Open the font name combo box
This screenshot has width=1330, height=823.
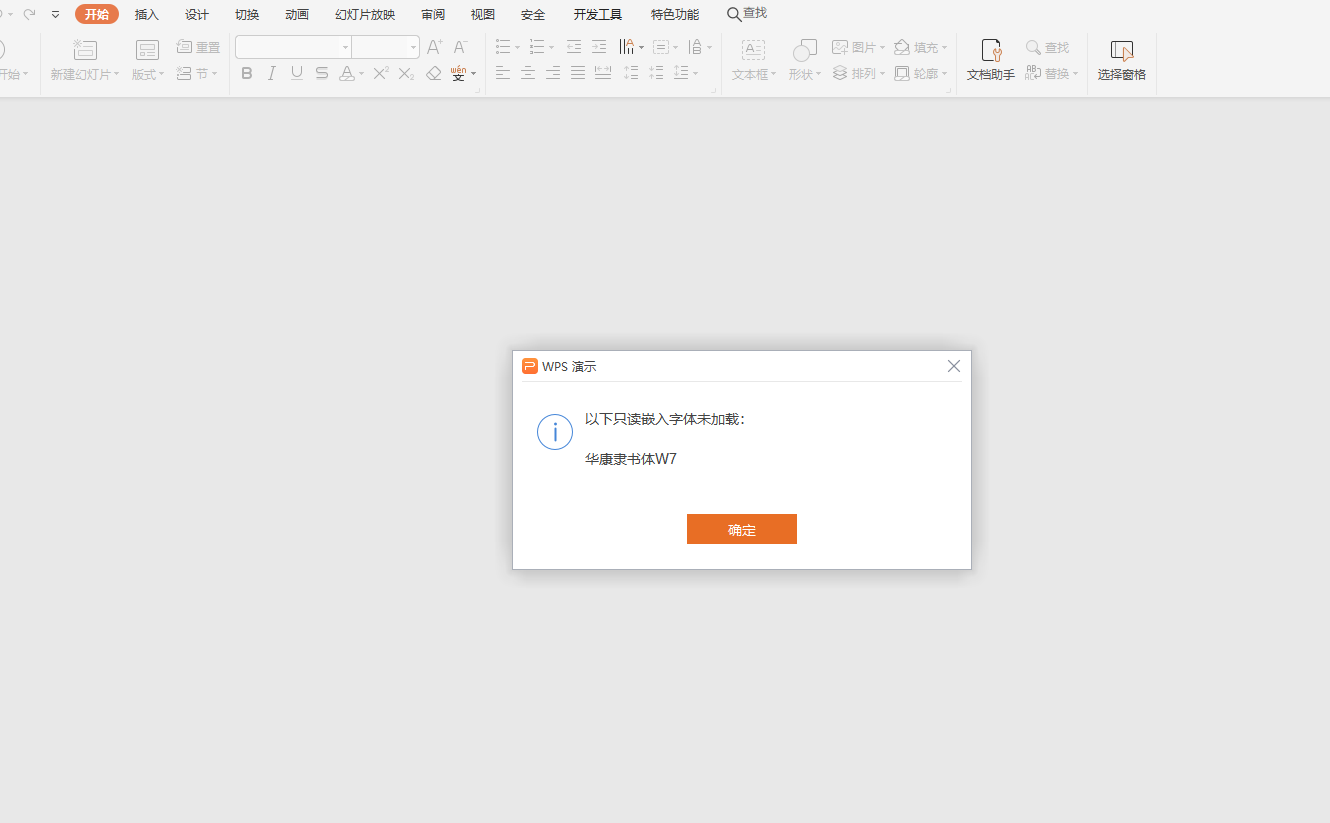(x=293, y=47)
